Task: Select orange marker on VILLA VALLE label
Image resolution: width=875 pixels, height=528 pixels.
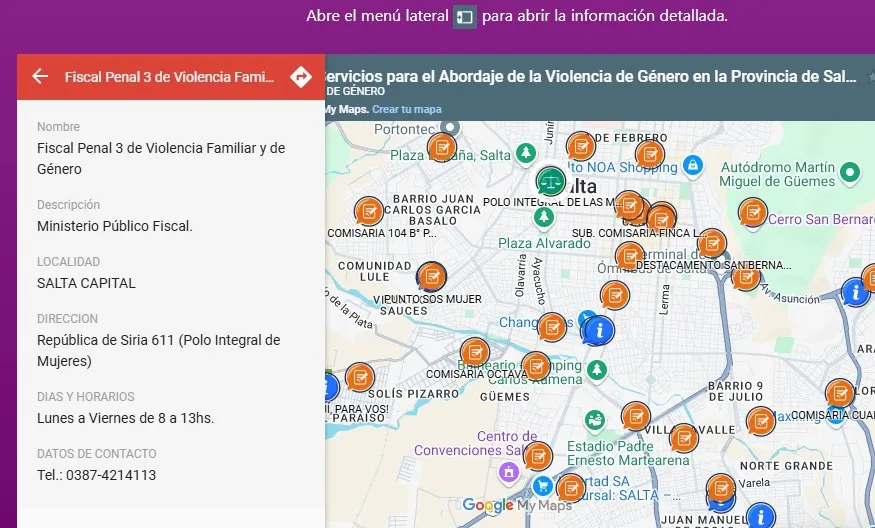Action: 684,438
